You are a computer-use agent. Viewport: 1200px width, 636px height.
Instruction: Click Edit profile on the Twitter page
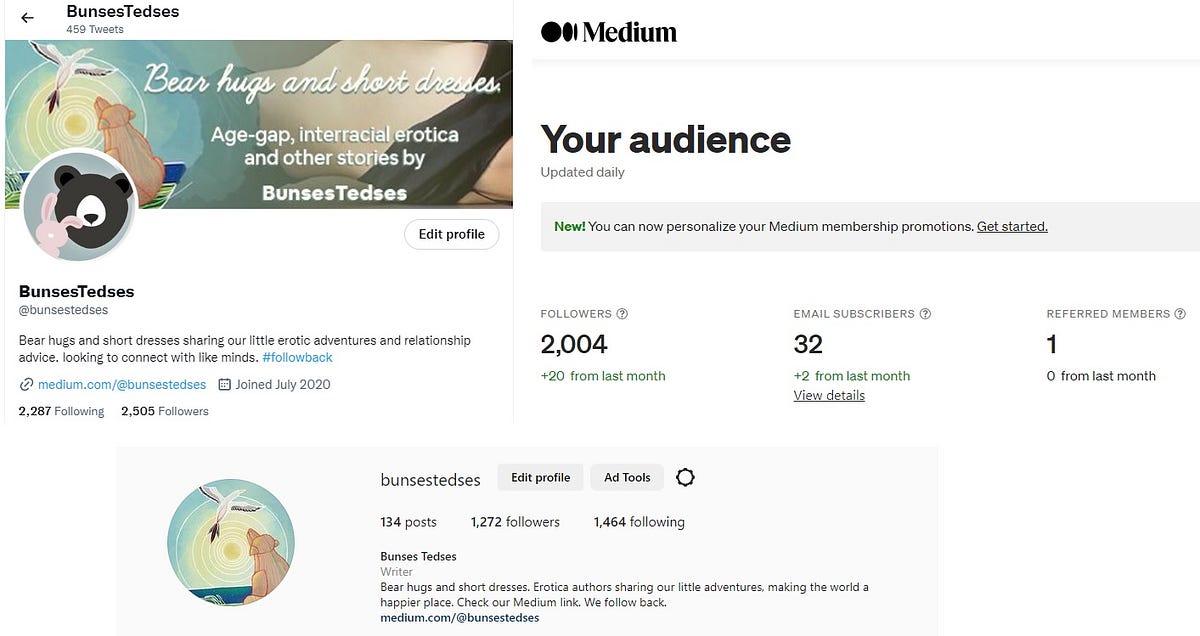[451, 234]
